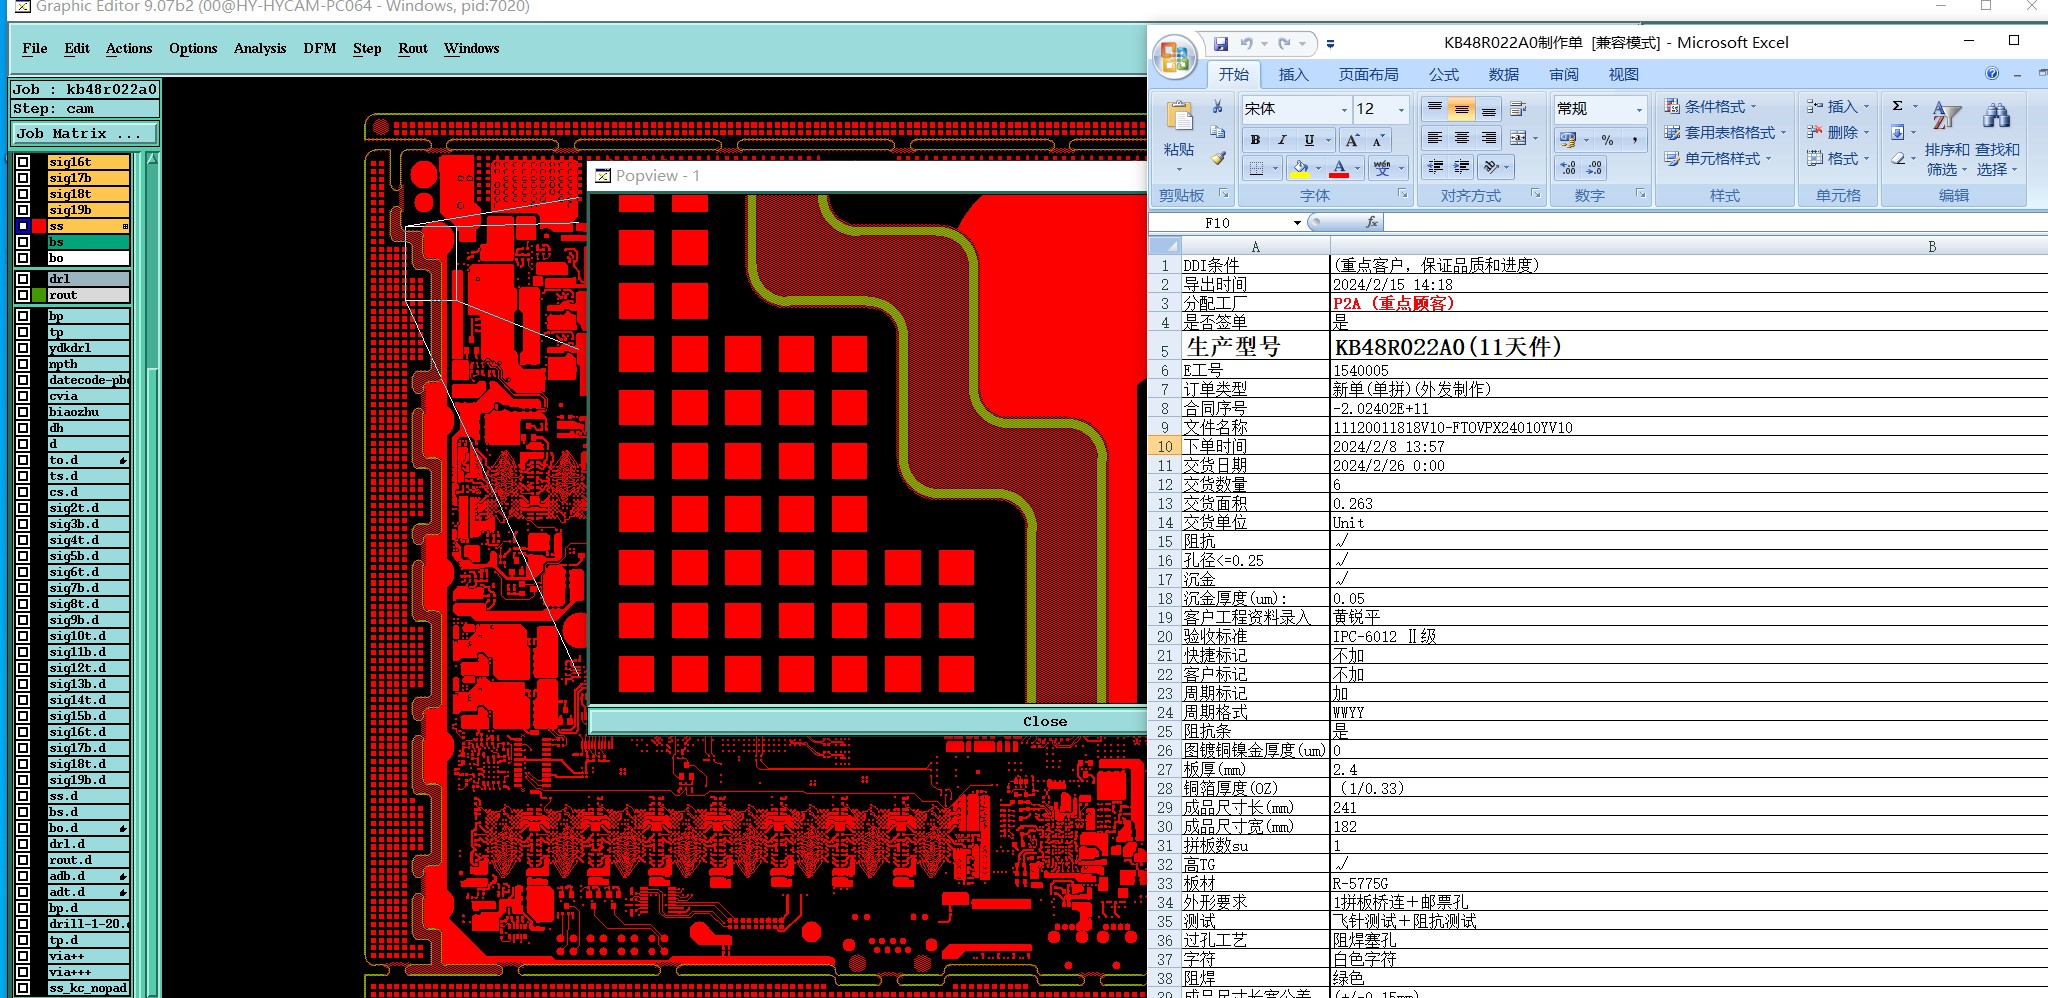The height and width of the screenshot is (998, 2048).
Task: Click the decrease decimal icon
Action: tap(1594, 168)
